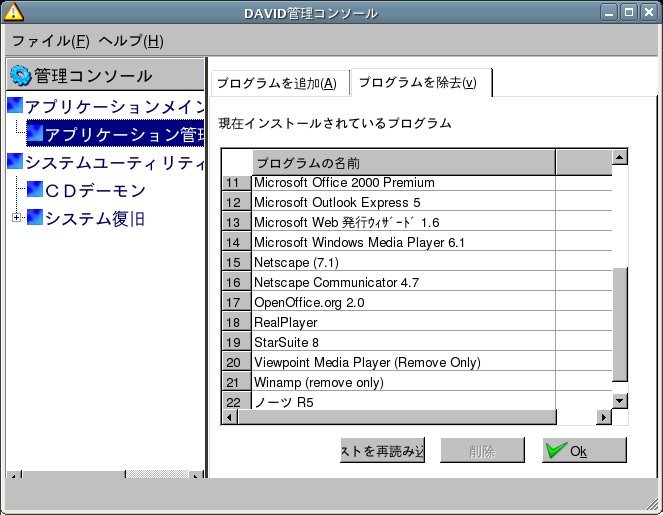This screenshot has height=515, width=663.
Task: Click tree panel scroll left arrow
Action: tap(14, 475)
